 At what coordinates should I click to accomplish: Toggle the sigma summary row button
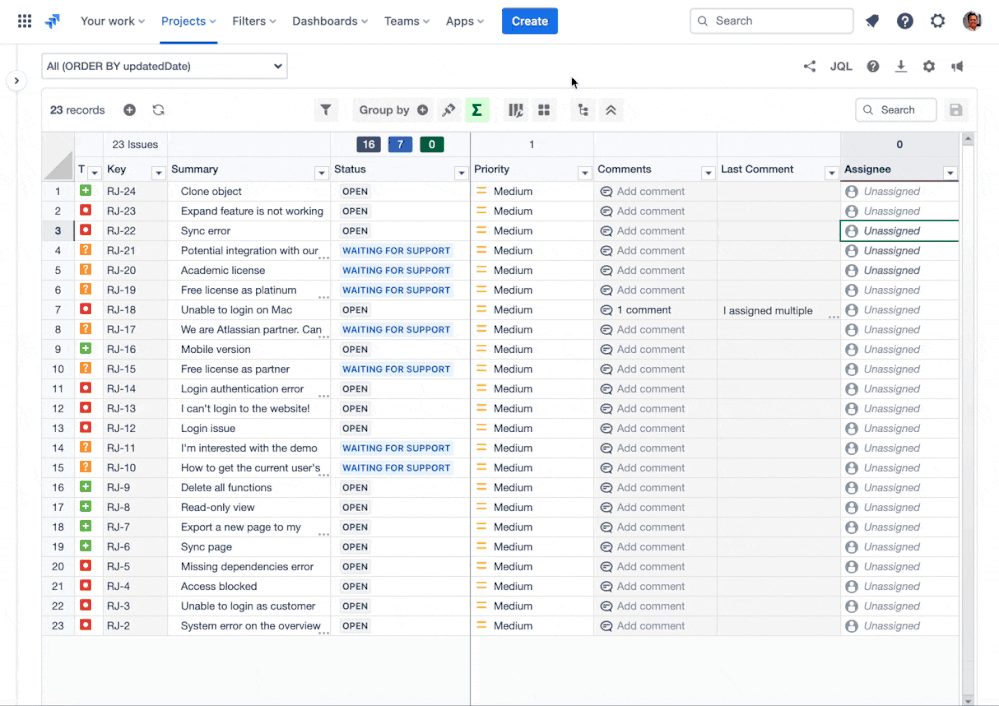(477, 110)
